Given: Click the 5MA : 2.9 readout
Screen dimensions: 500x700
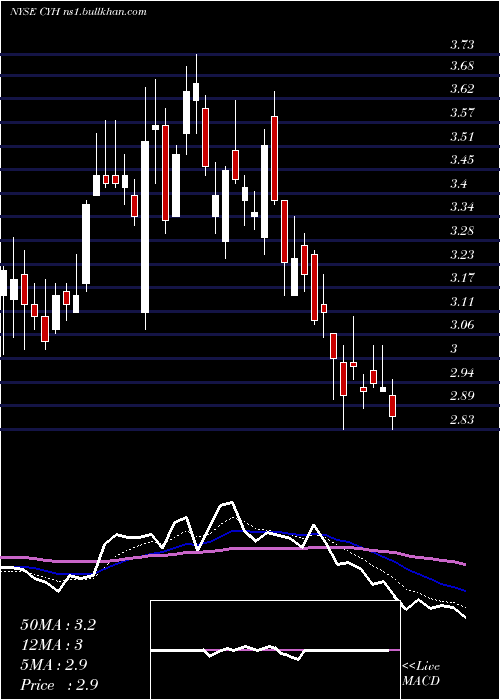Looking at the screenshot, I should [x=54, y=665].
